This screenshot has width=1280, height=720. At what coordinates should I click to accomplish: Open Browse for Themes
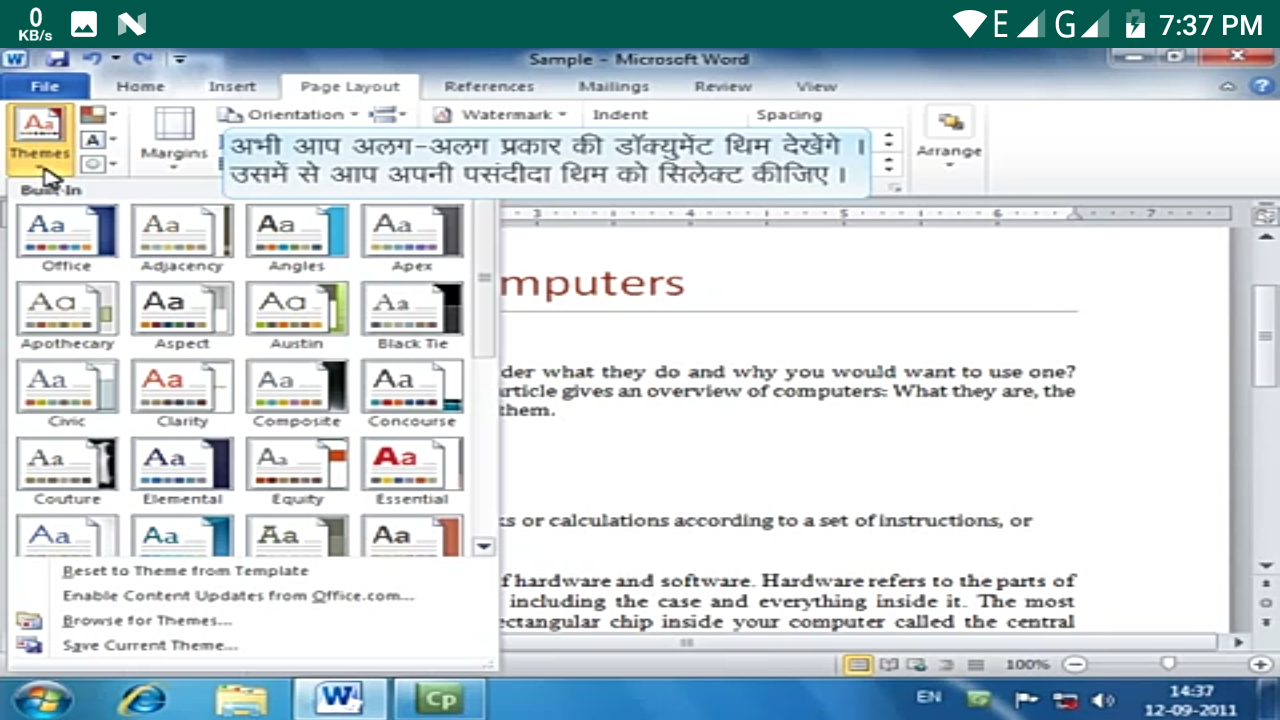point(147,620)
